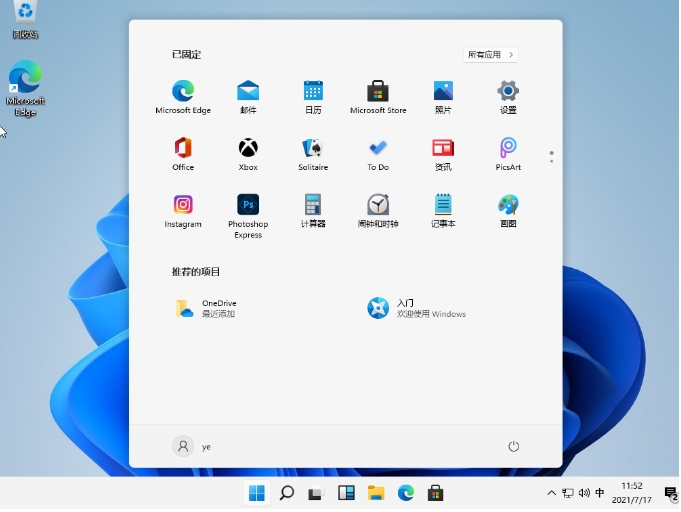Open the Xbox app
This screenshot has height=512, width=681.
[x=248, y=149]
